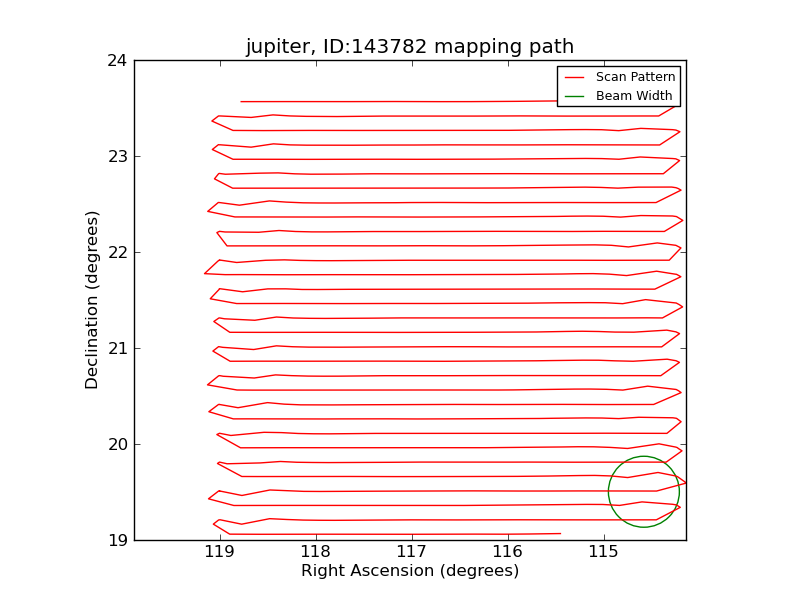
Task: Click the 117 tick label on x-axis
Action: pyautogui.click(x=411, y=552)
